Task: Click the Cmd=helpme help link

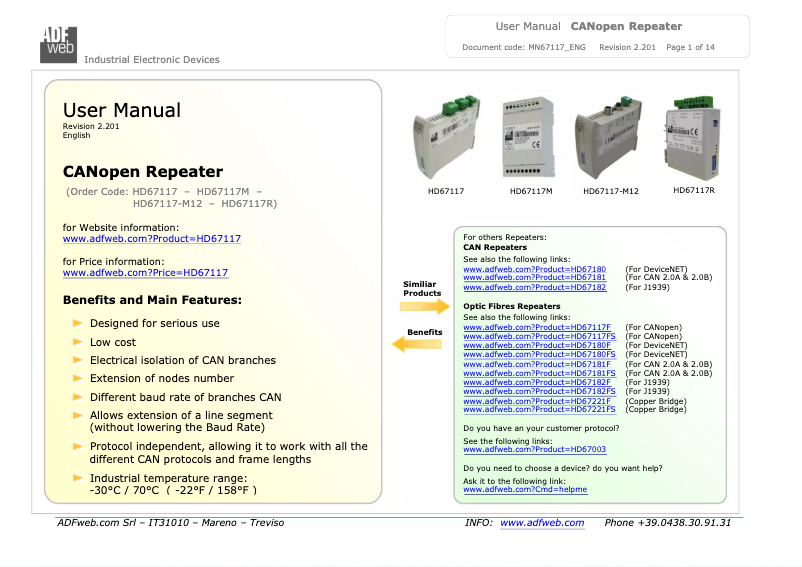Action: [525, 490]
